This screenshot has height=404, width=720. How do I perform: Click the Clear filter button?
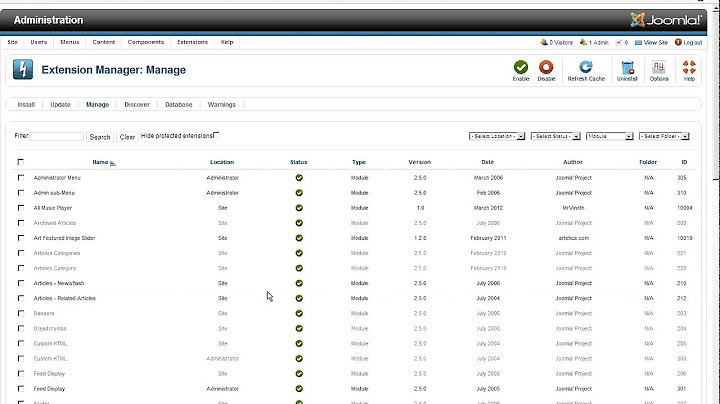(127, 137)
